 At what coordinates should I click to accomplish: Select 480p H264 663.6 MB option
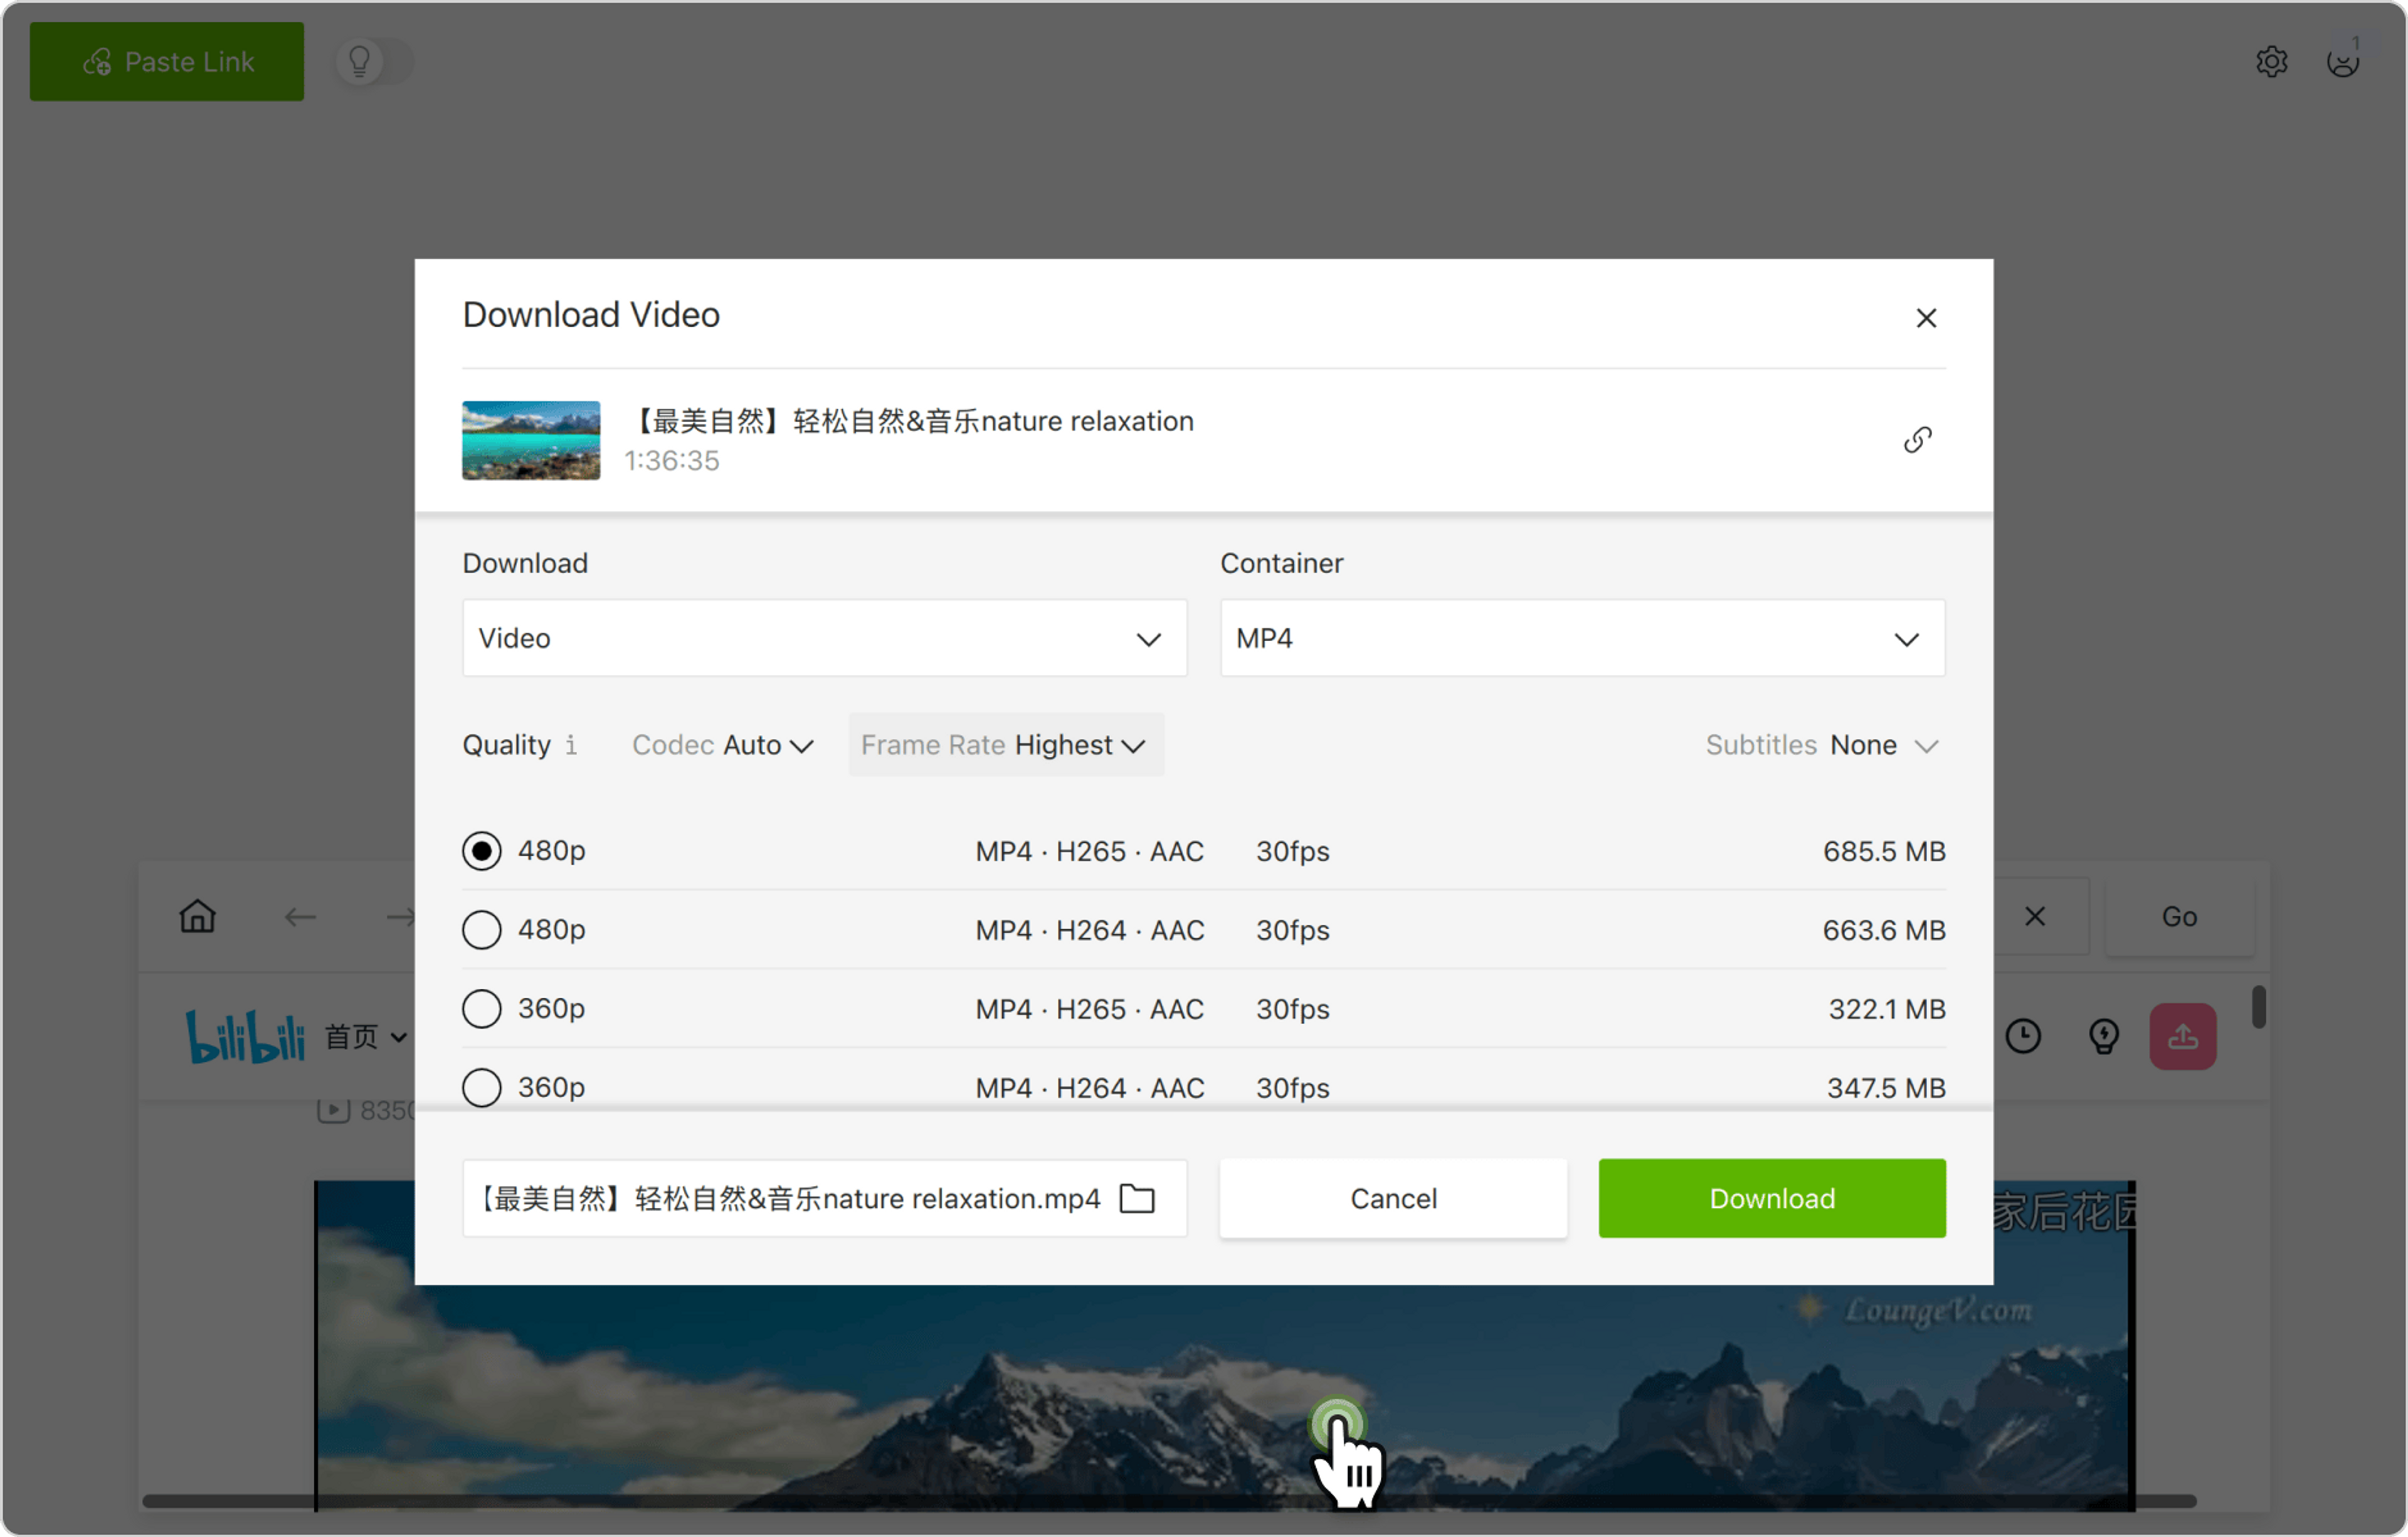tap(481, 930)
